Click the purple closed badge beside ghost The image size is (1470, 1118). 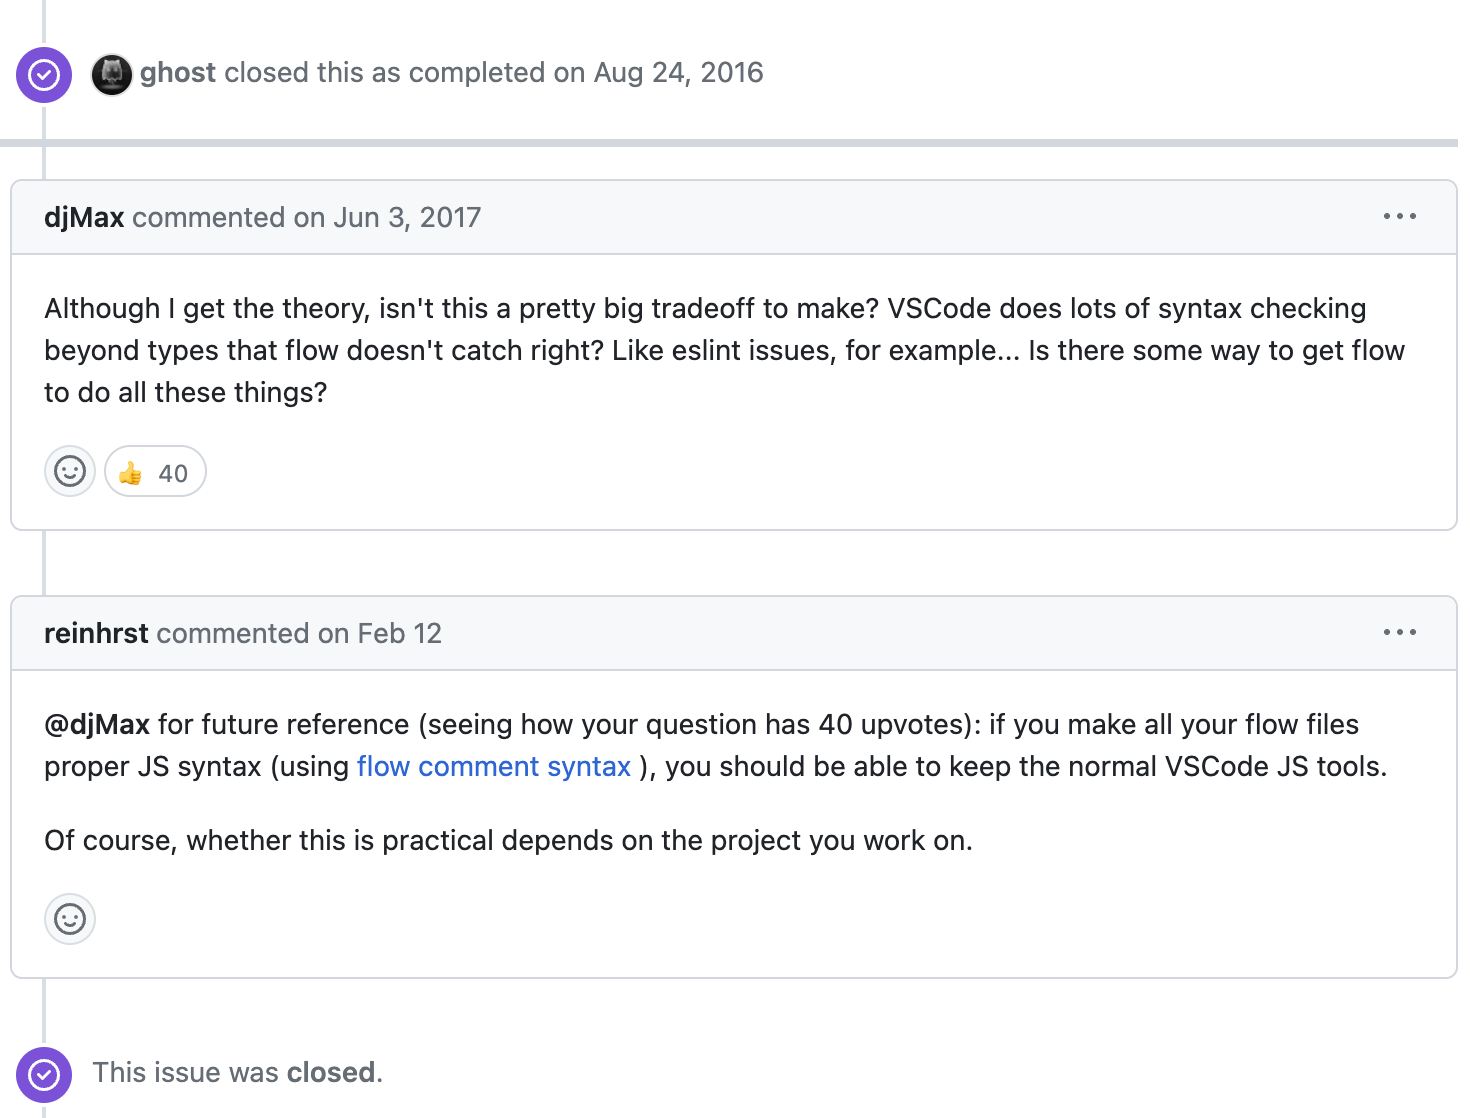[x=44, y=74]
